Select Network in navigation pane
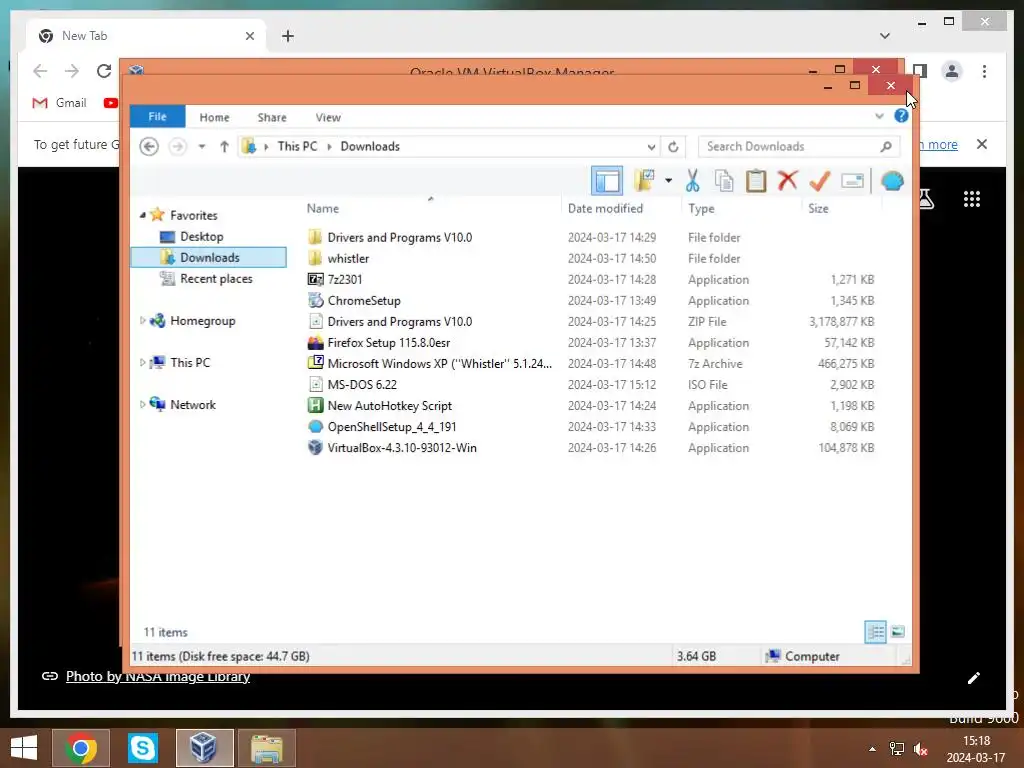The height and width of the screenshot is (768, 1024). [193, 404]
